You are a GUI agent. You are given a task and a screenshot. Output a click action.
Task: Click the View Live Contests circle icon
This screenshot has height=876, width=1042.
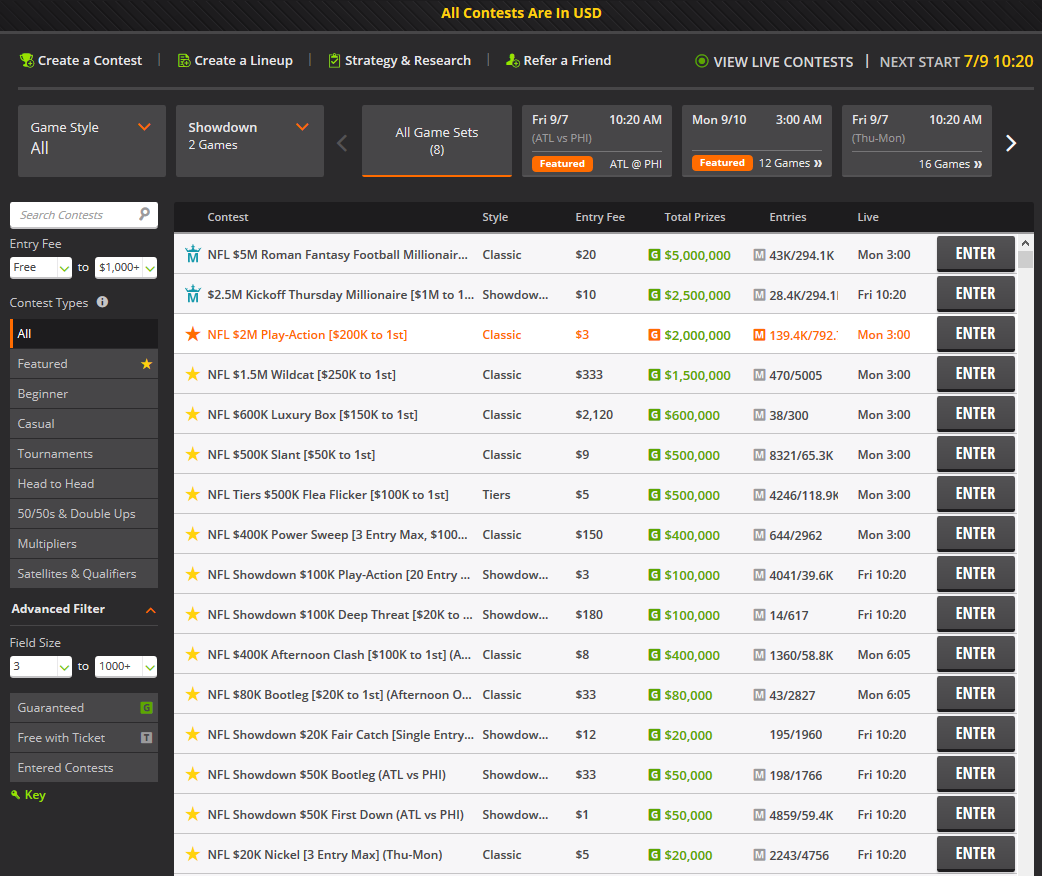click(701, 61)
